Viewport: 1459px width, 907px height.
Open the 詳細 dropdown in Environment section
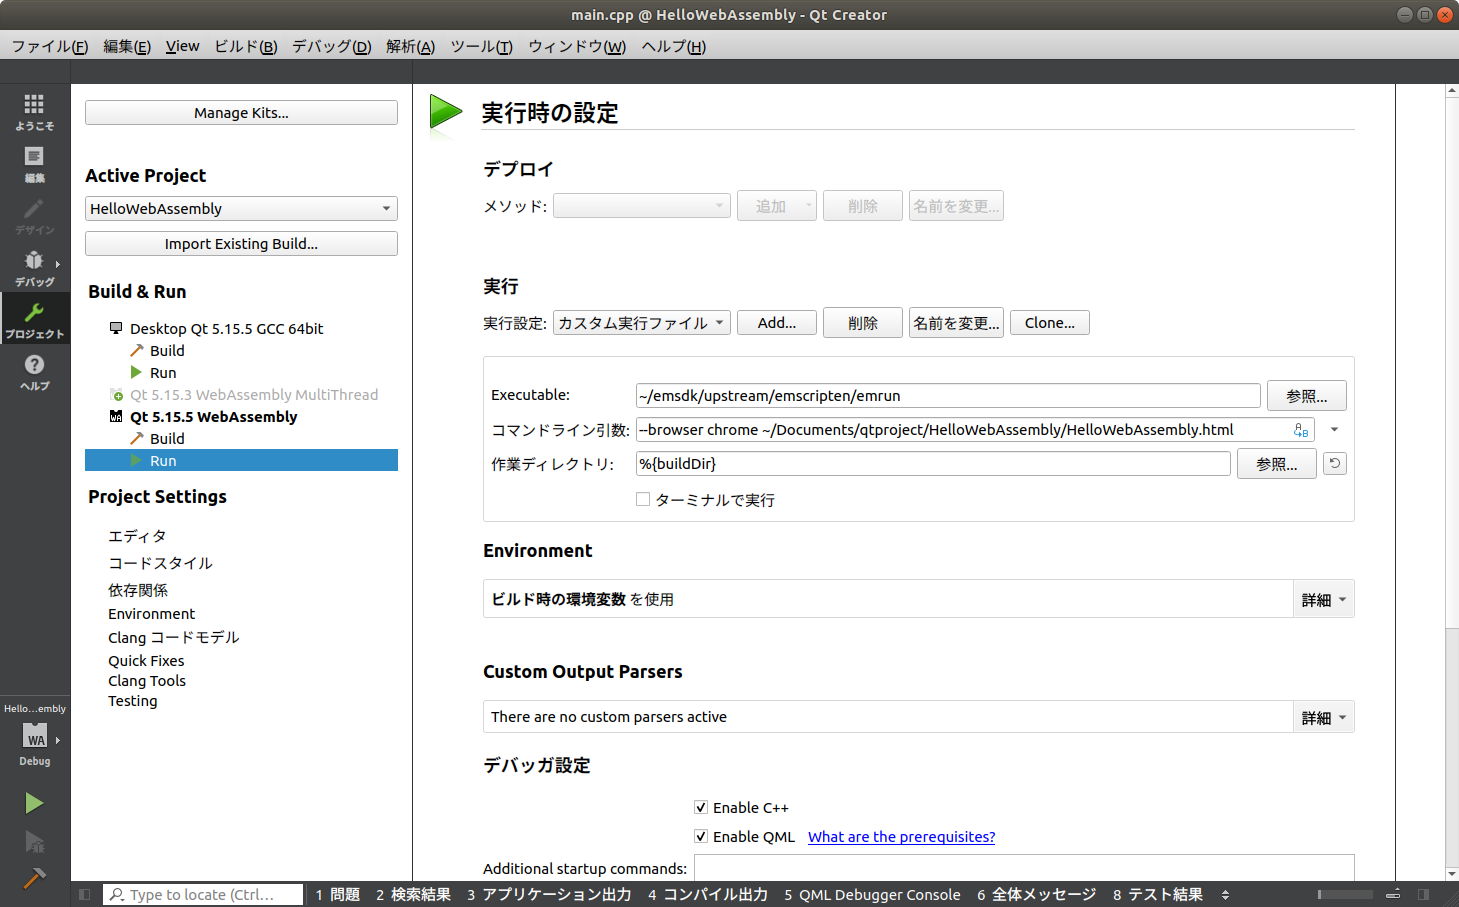(1322, 598)
